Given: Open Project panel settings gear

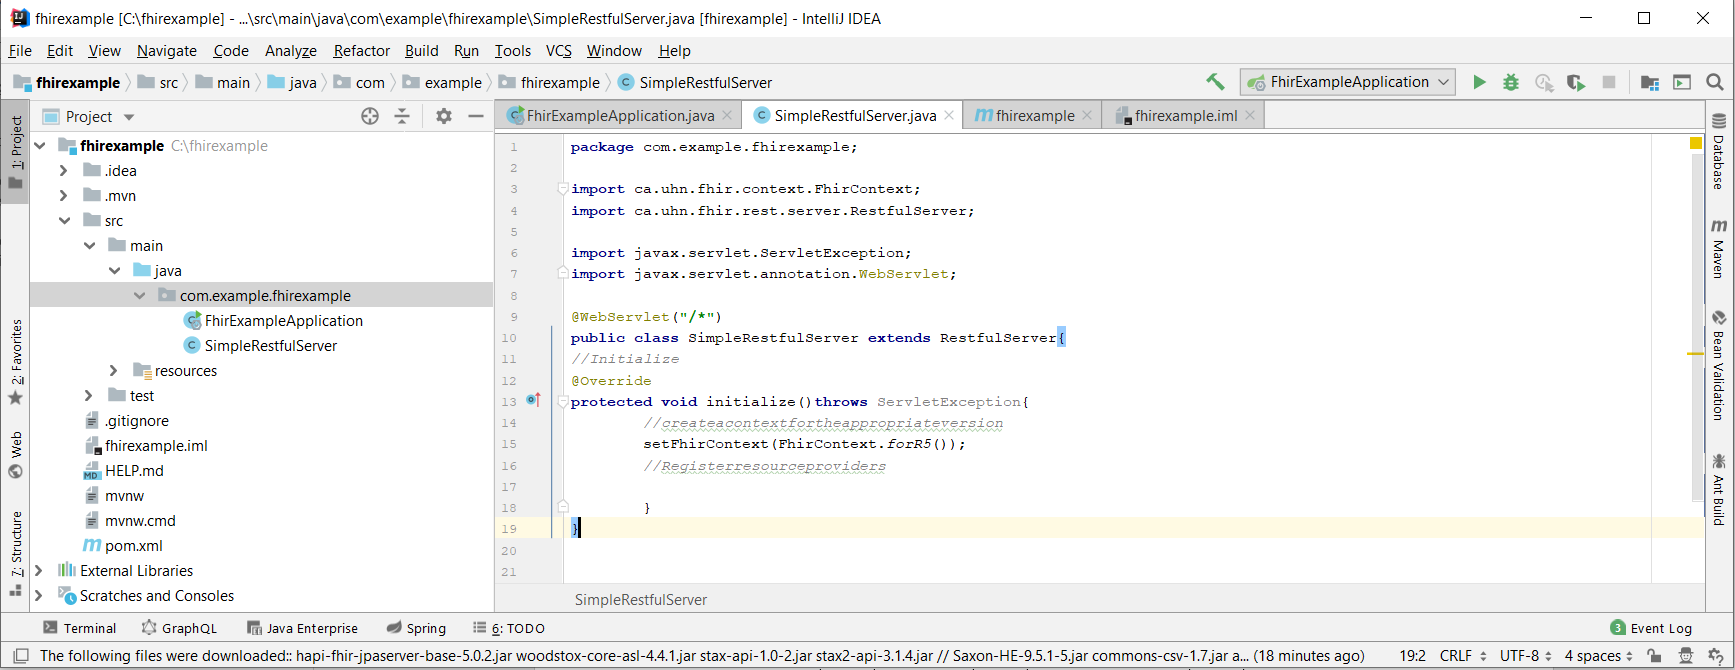Looking at the screenshot, I should (444, 116).
